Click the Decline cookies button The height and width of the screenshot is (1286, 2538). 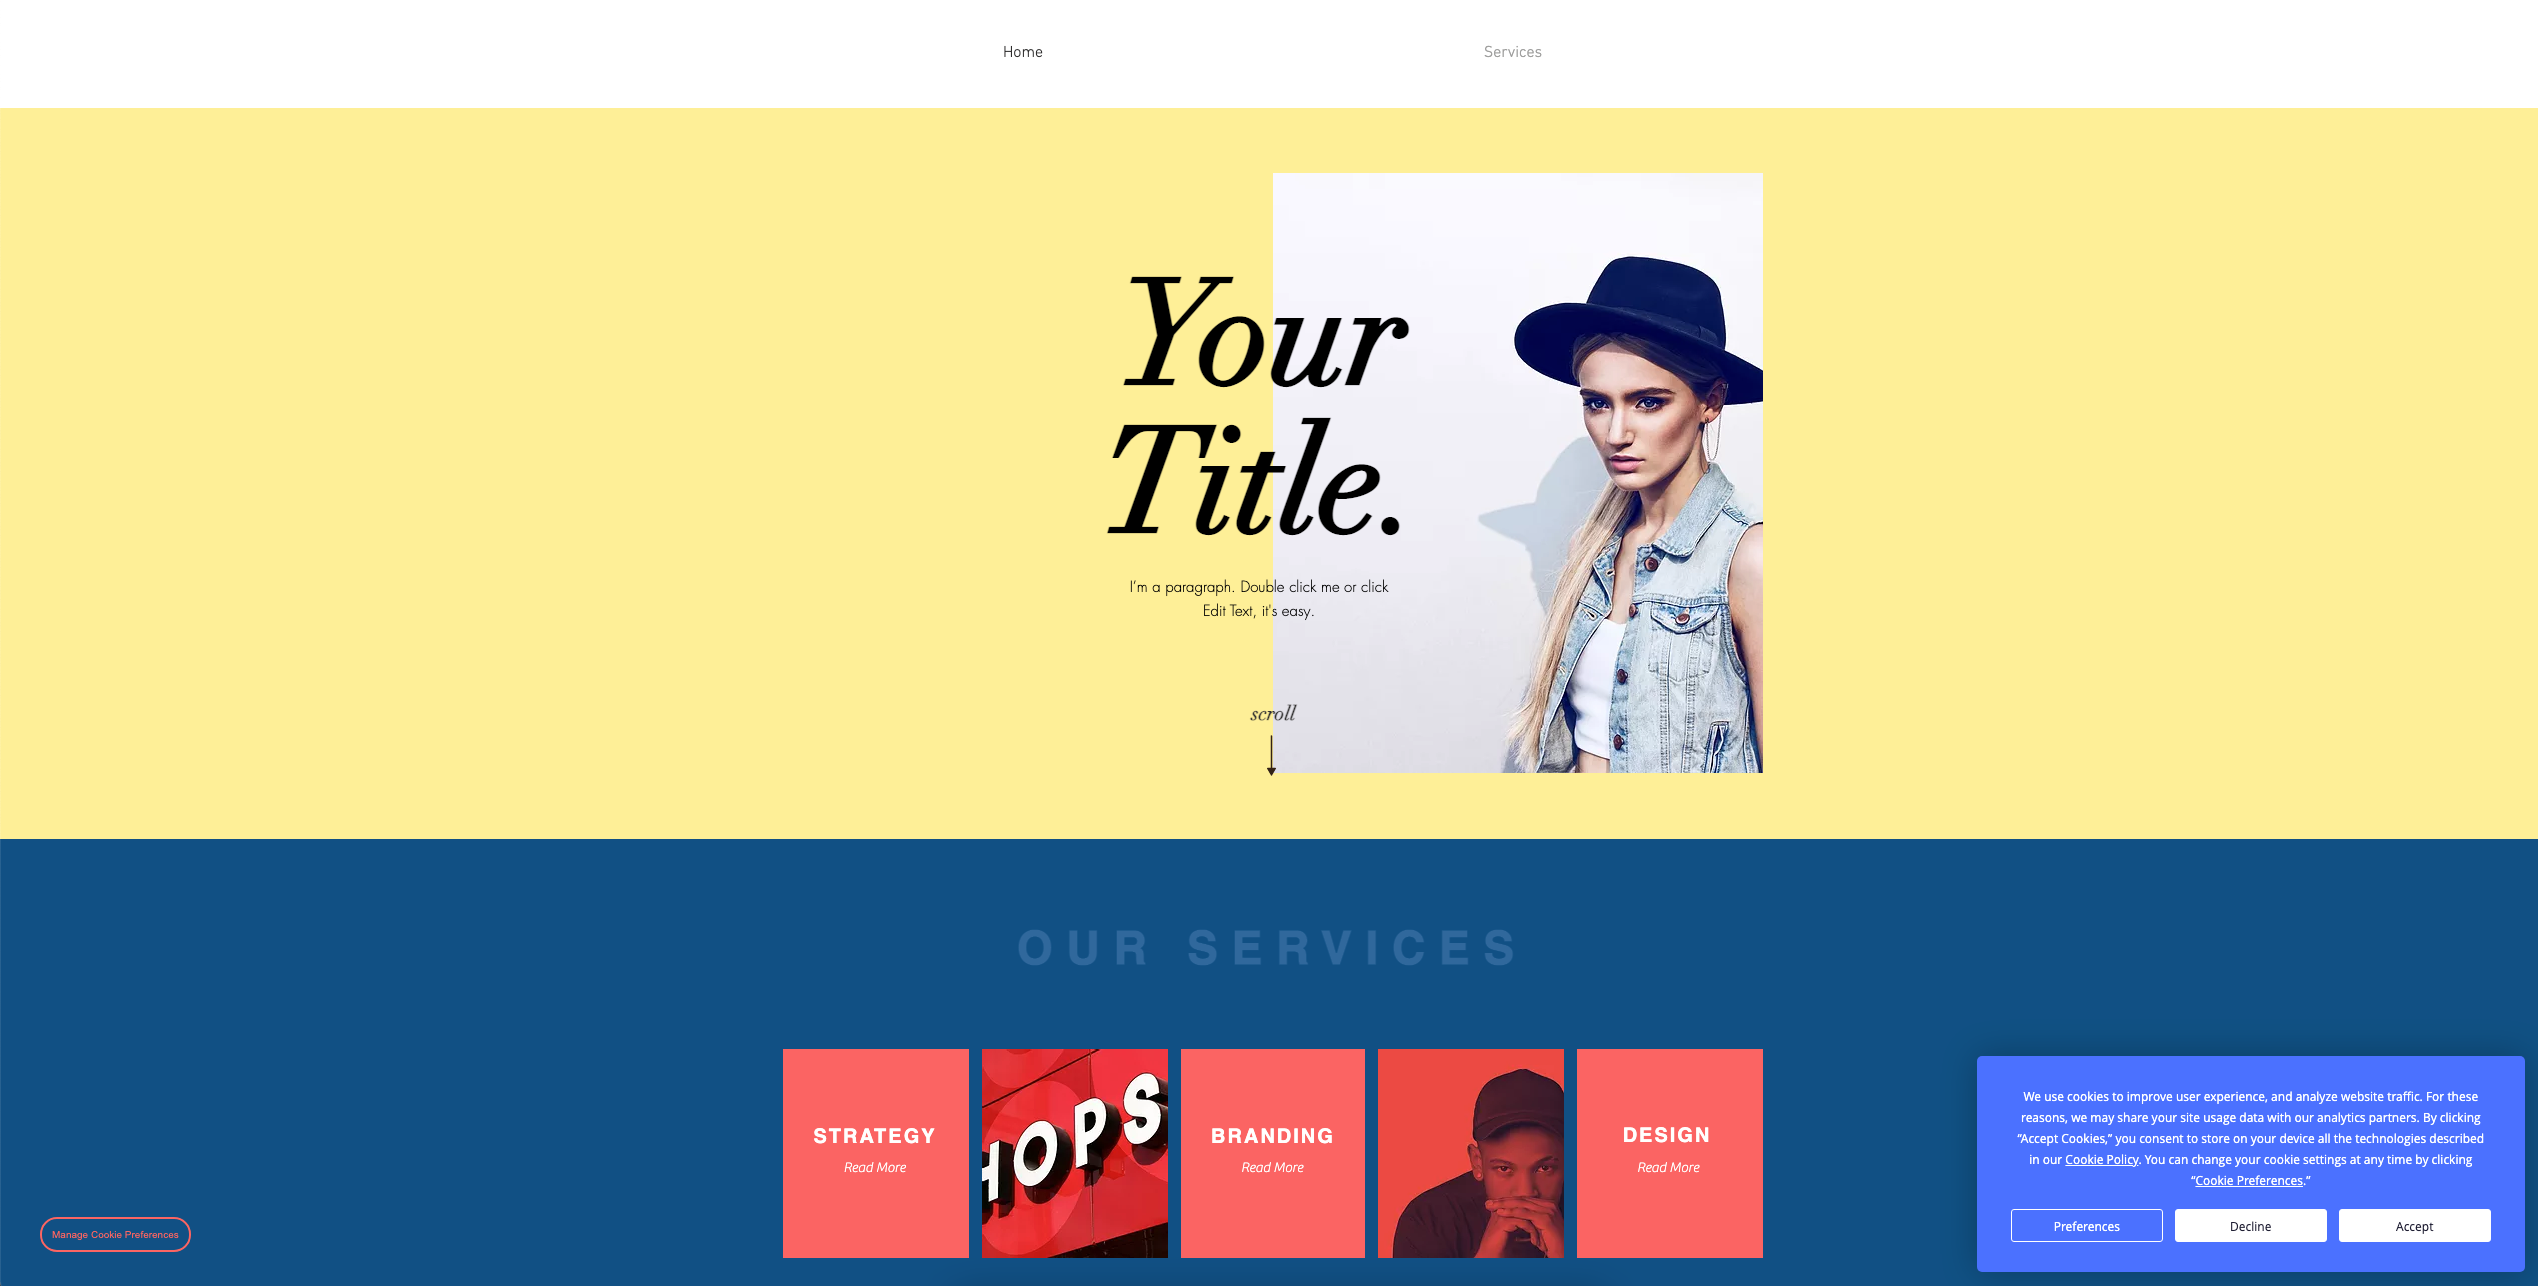(x=2249, y=1227)
